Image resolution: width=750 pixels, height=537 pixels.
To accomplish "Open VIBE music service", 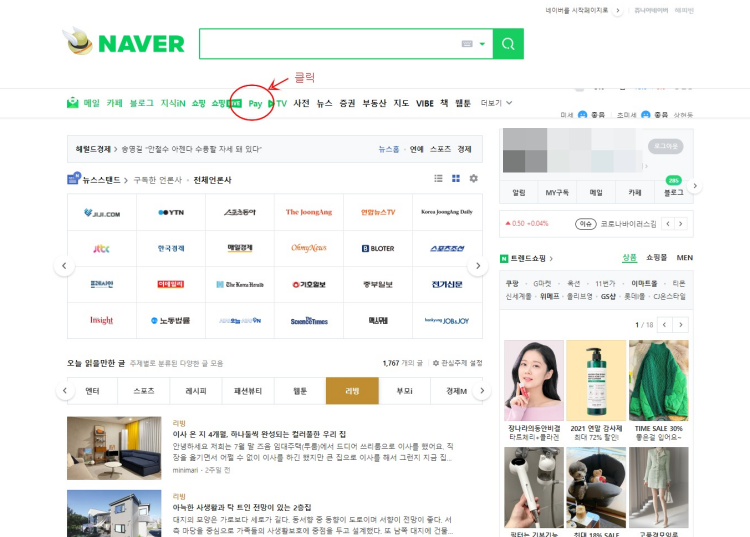I will coord(425,103).
